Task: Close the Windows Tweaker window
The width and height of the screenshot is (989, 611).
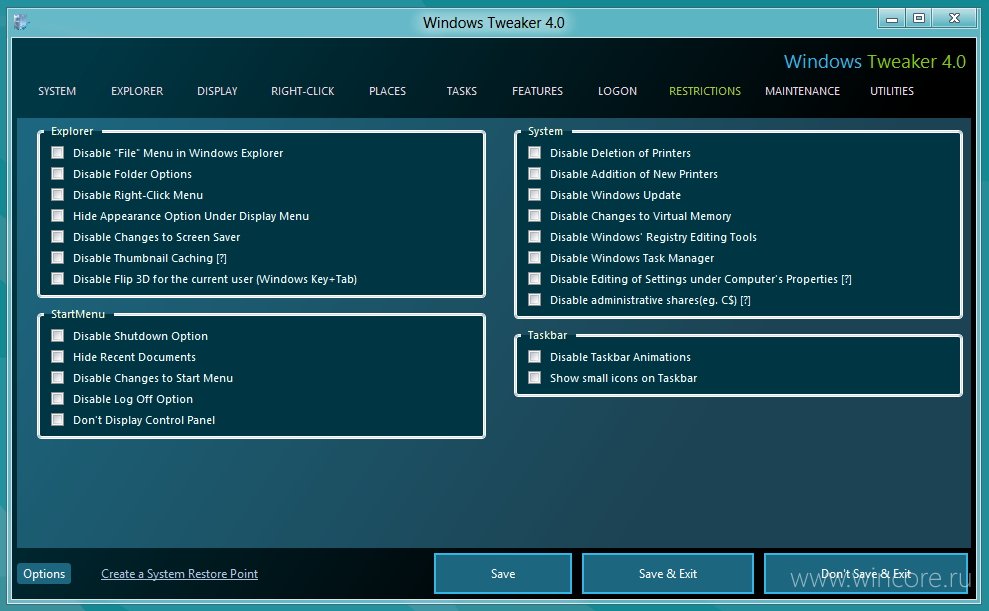Action: pyautogui.click(x=955, y=19)
